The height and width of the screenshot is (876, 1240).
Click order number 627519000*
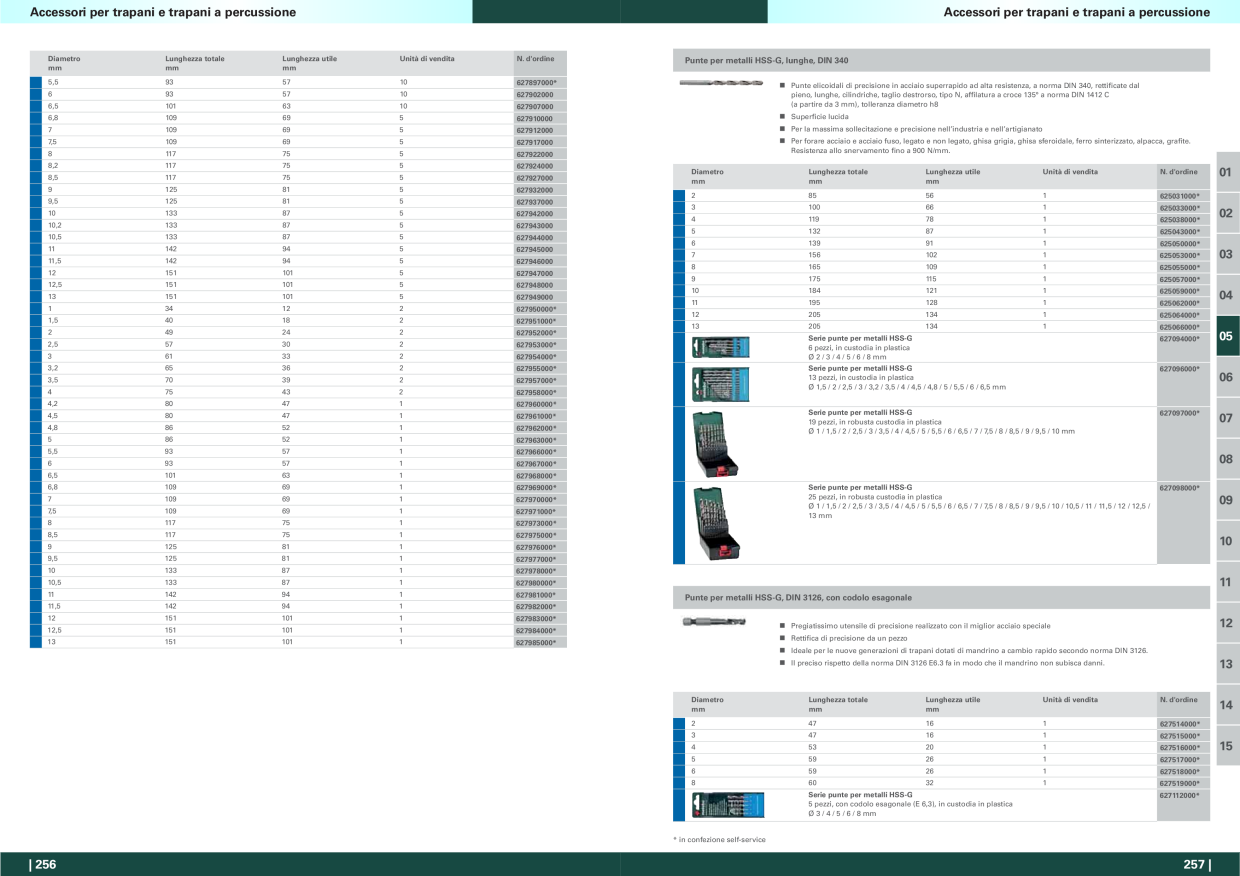tap(1179, 783)
